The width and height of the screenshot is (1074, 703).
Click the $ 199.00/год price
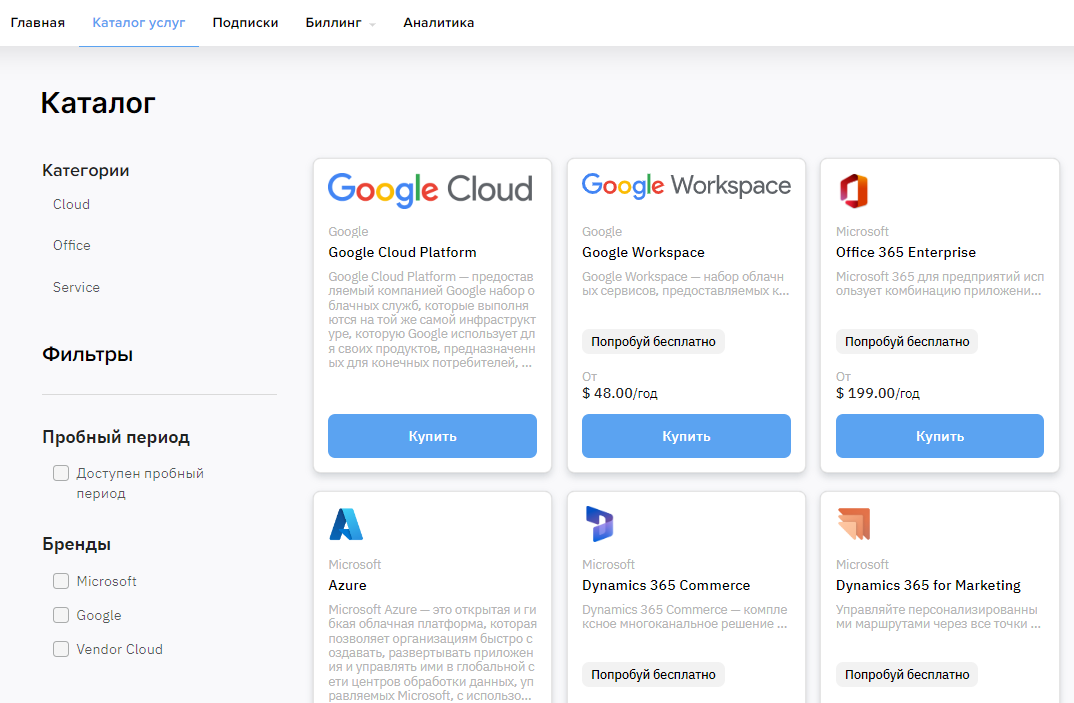[x=877, y=393]
